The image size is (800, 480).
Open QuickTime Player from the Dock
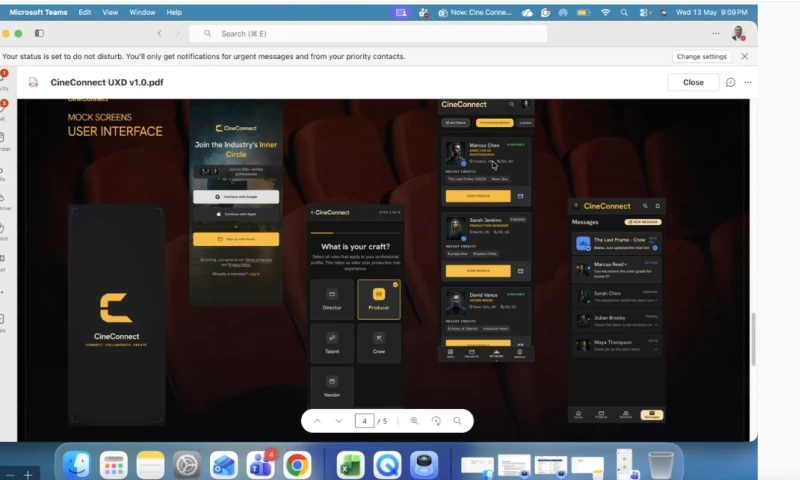[387, 465]
